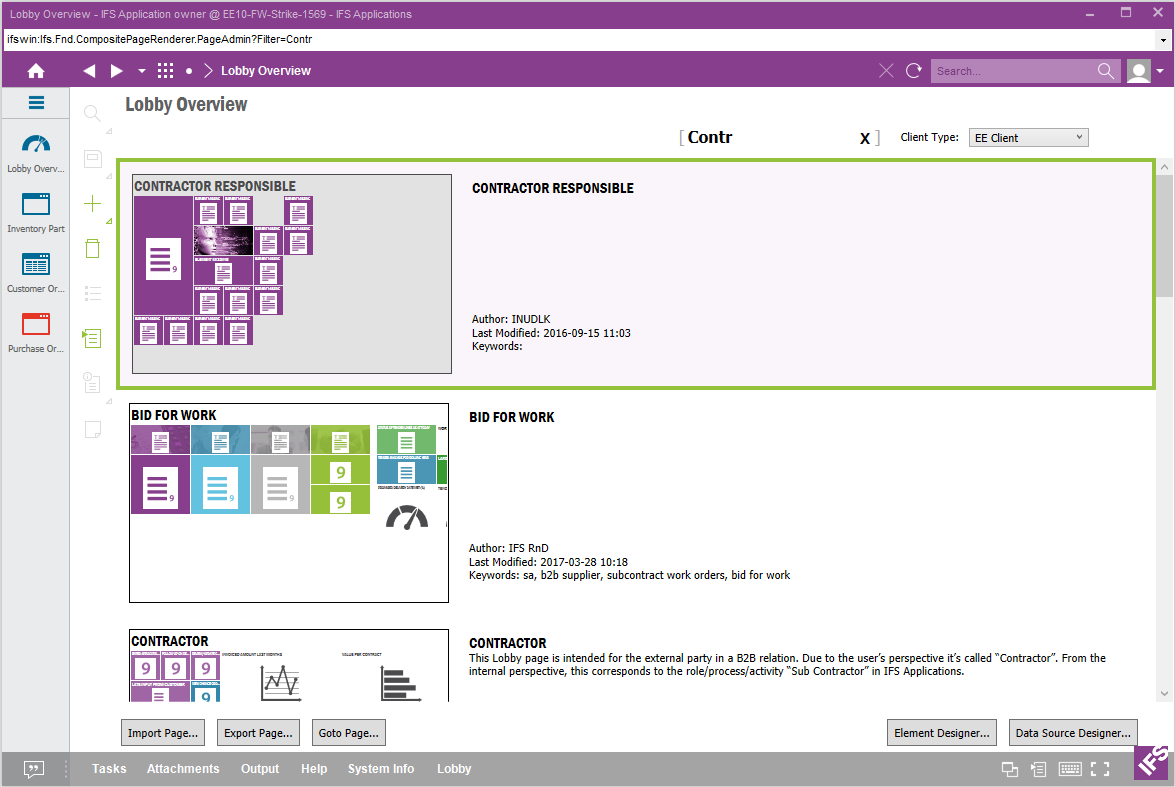Select the Bid For Work lobby thumbnail
Viewport: 1175px width, 787px height.
(x=289, y=503)
